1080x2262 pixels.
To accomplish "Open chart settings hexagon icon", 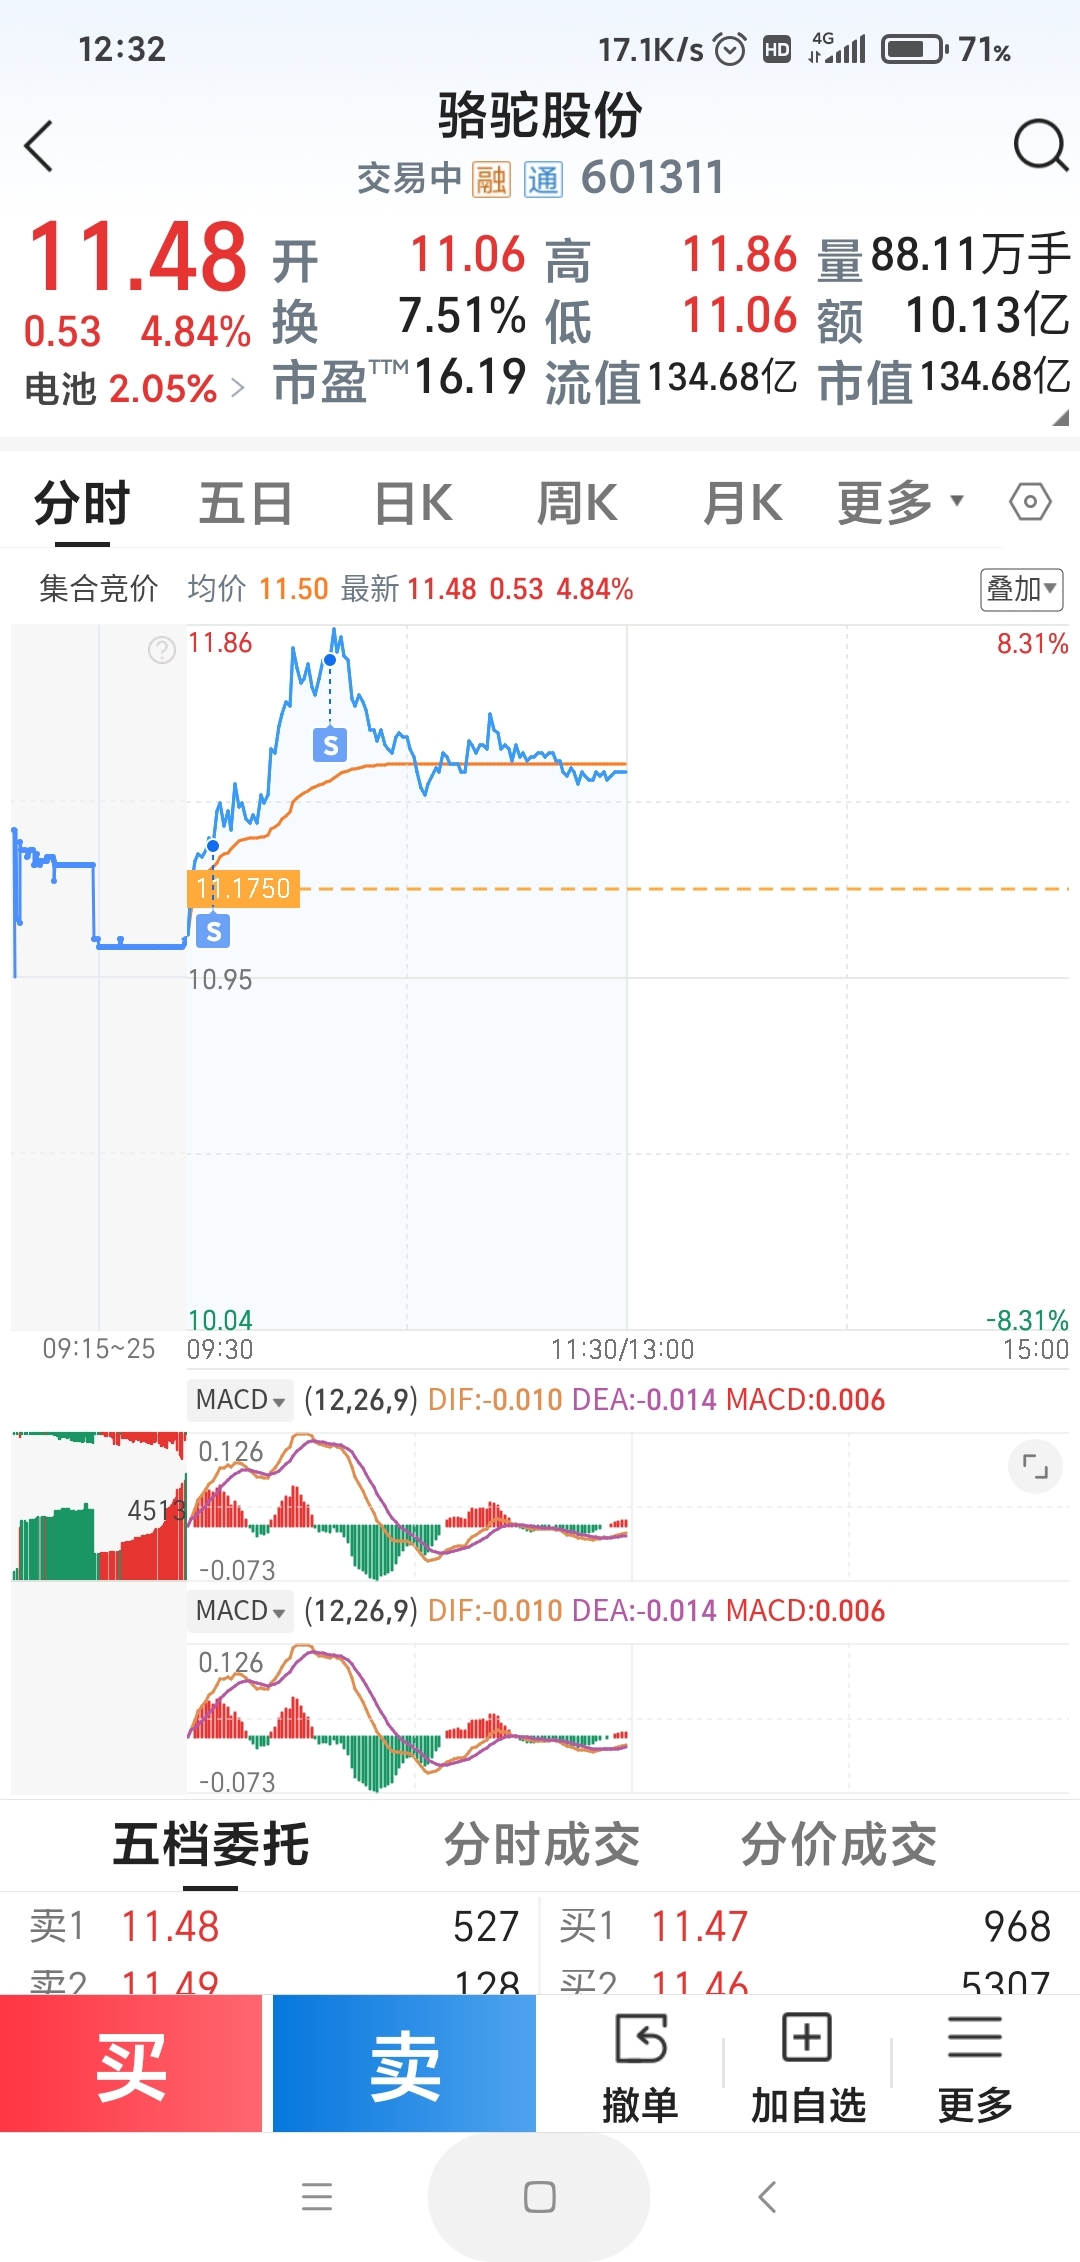I will click(1030, 502).
